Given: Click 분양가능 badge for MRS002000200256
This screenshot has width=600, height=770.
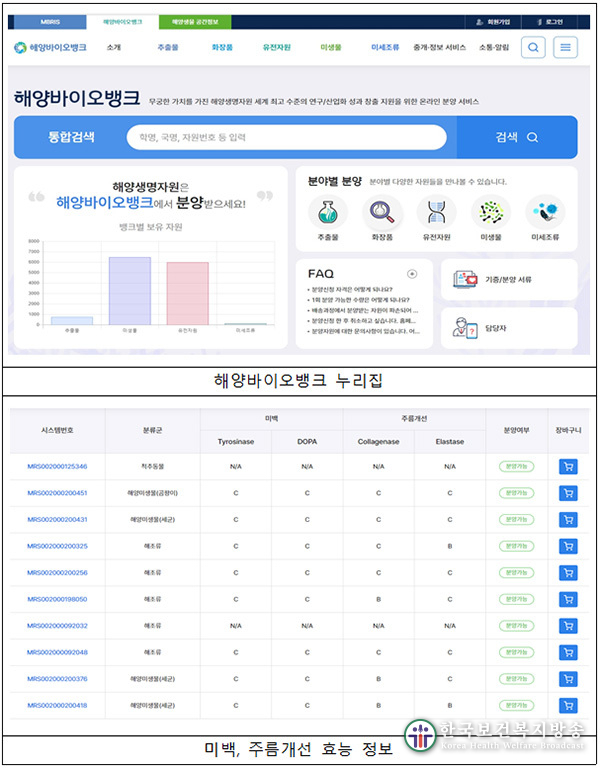Looking at the screenshot, I should [517, 573].
